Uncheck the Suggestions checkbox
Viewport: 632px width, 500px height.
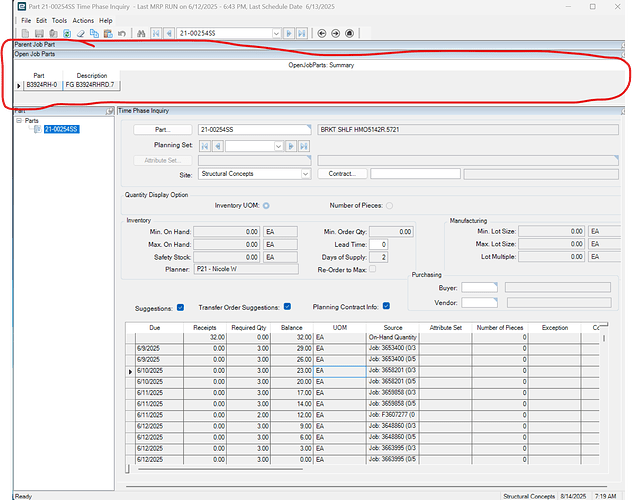point(181,307)
